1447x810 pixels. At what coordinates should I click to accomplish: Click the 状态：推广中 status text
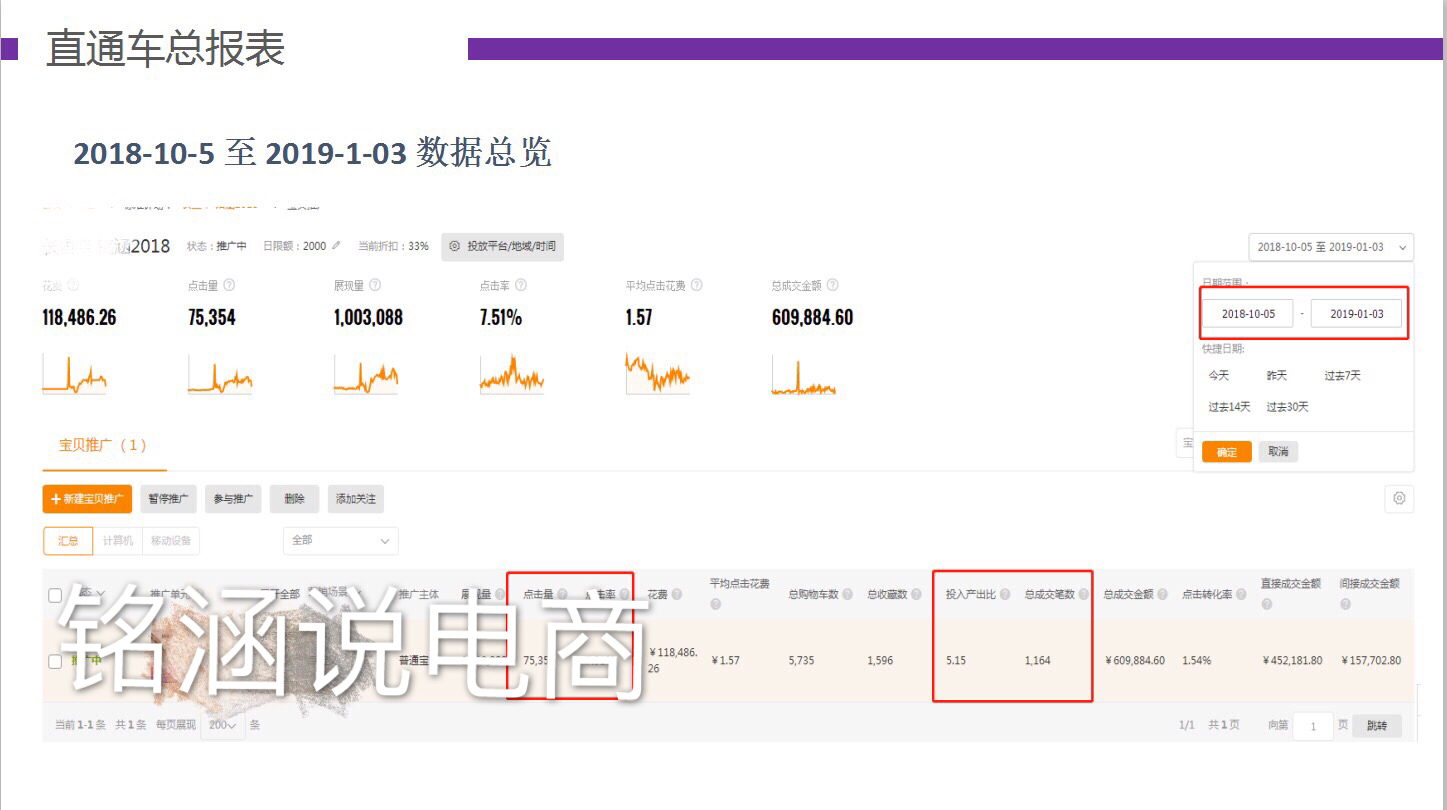click(216, 246)
